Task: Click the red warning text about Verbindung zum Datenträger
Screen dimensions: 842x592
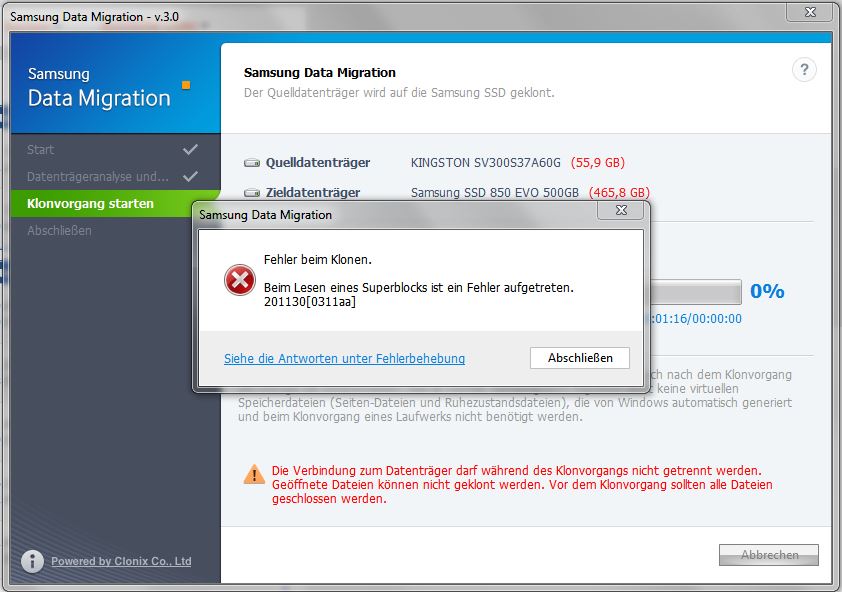Action: click(522, 485)
